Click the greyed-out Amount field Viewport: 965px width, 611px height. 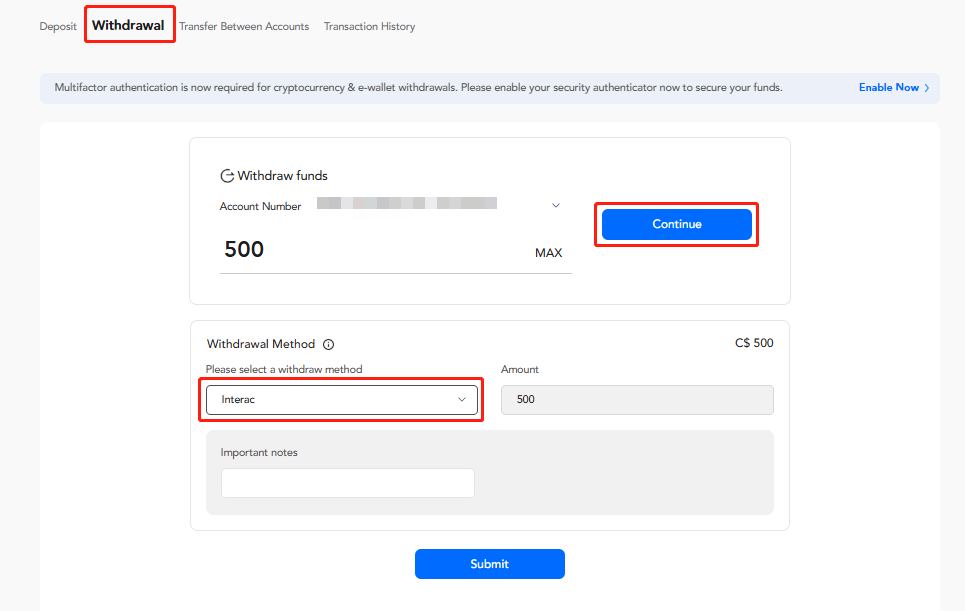click(637, 400)
